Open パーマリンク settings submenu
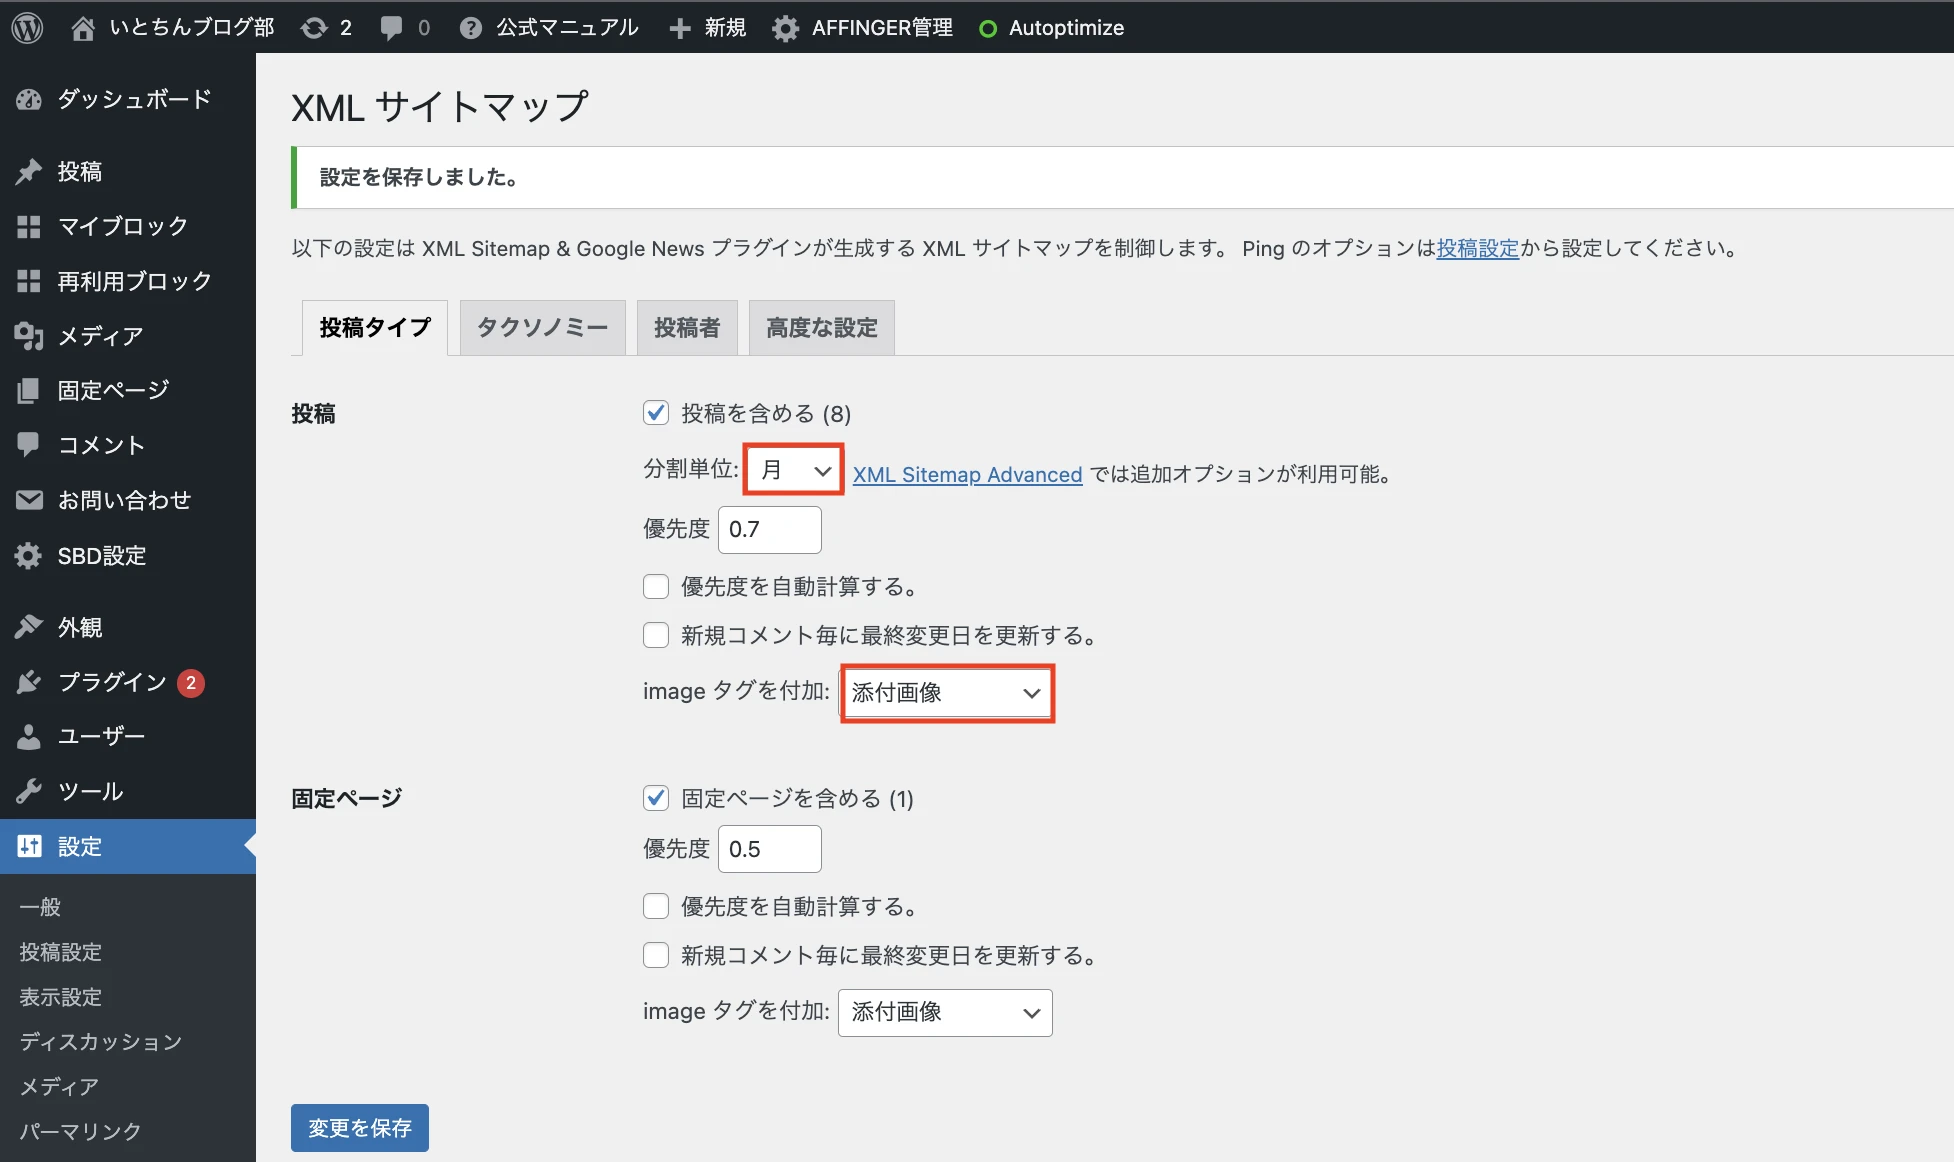The width and height of the screenshot is (1954, 1162). tap(81, 1131)
